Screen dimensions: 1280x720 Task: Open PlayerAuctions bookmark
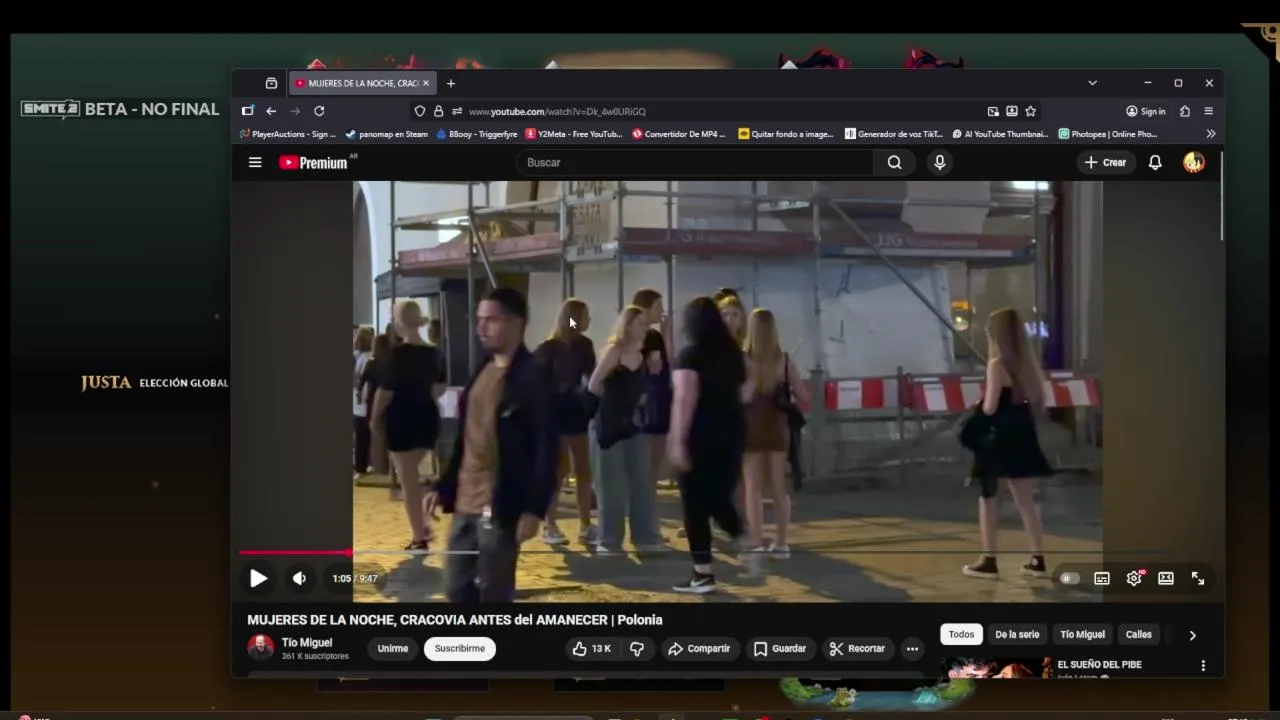tap(288, 134)
